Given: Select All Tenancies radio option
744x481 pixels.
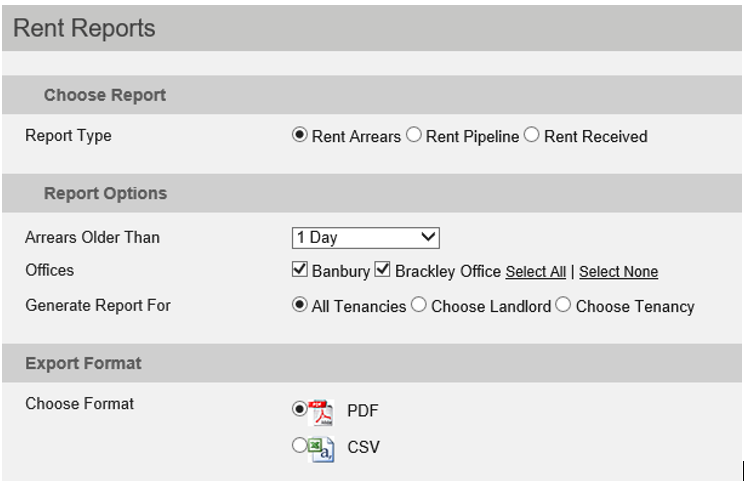Looking at the screenshot, I should pos(299,305).
